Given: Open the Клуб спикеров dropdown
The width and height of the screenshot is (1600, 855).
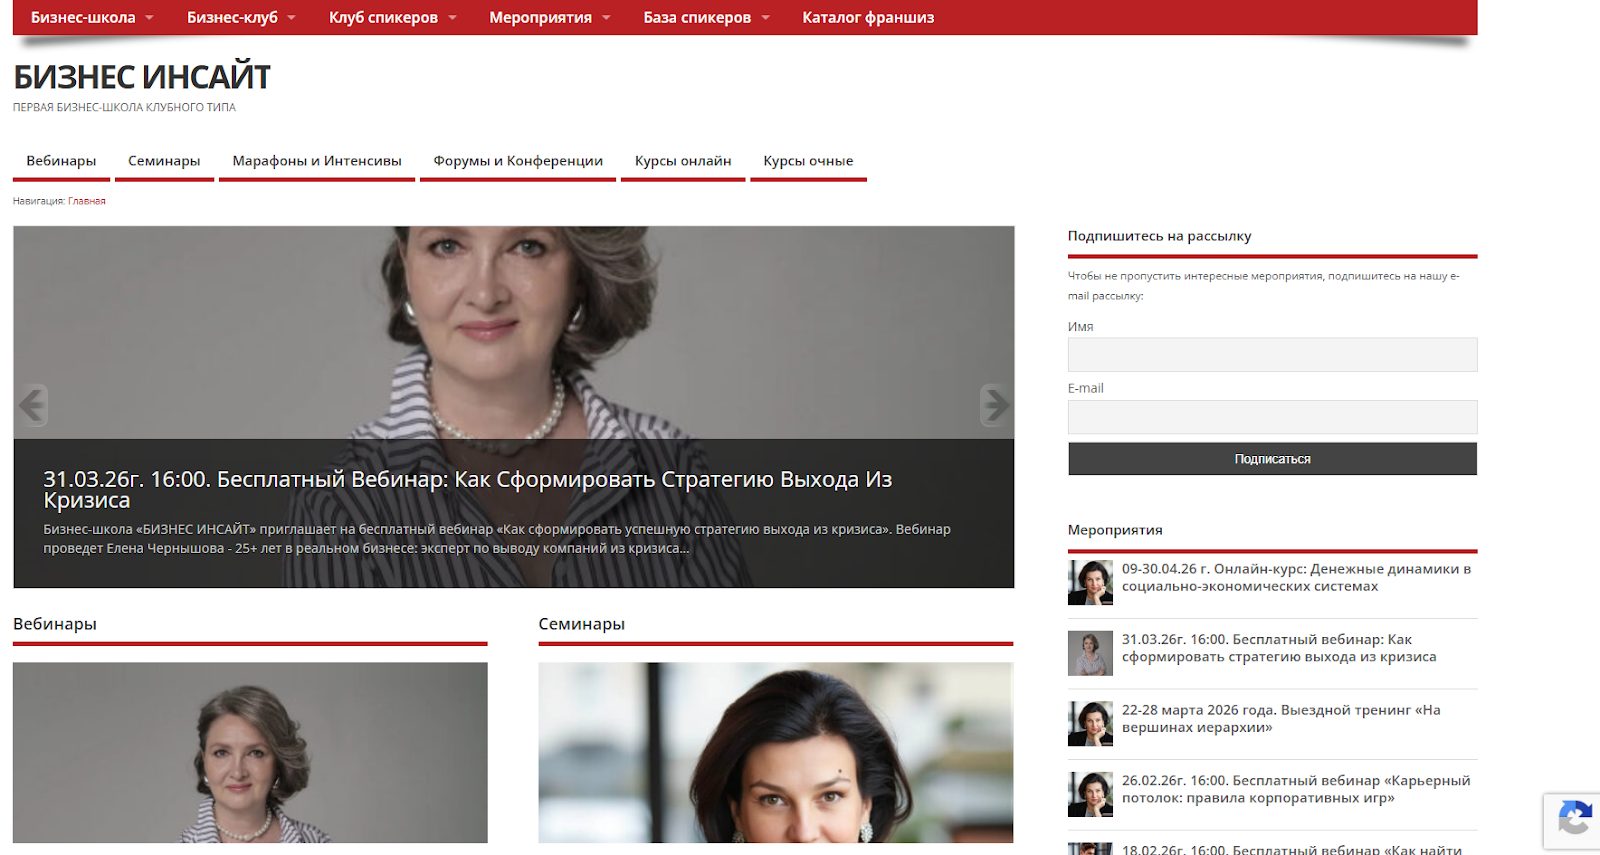Looking at the screenshot, I should tap(392, 17).
